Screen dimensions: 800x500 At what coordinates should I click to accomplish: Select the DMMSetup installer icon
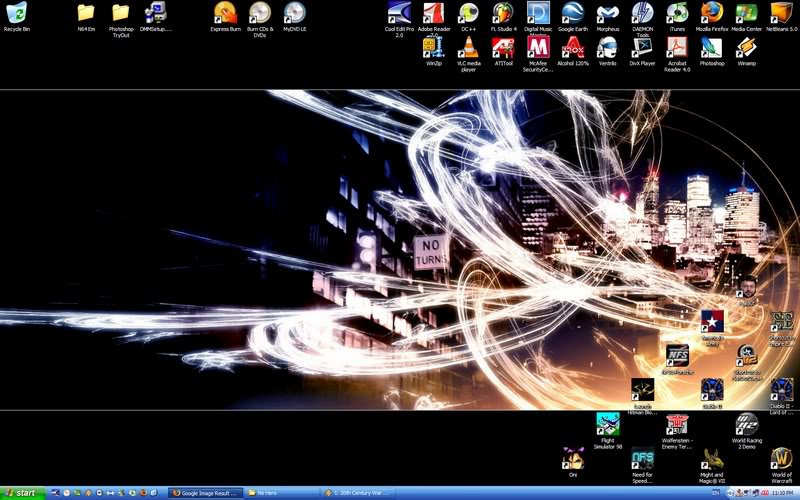pos(156,17)
